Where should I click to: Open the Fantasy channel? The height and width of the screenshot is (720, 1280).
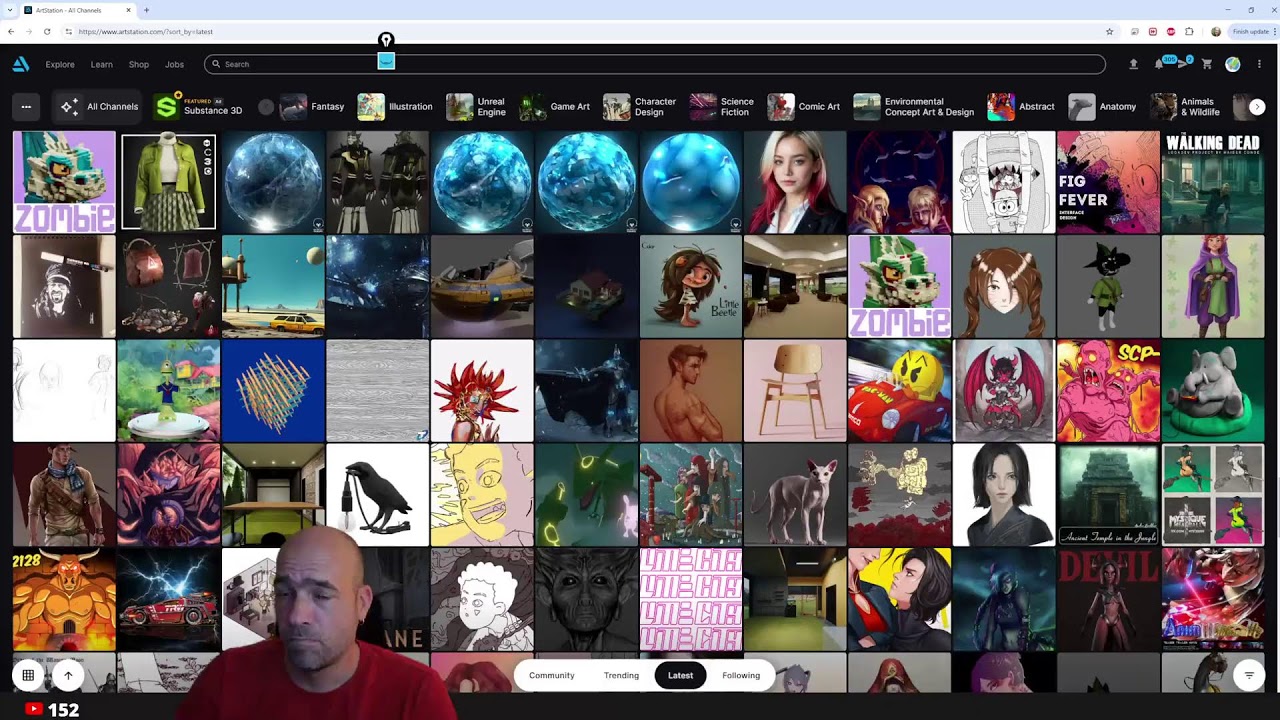[x=312, y=107]
